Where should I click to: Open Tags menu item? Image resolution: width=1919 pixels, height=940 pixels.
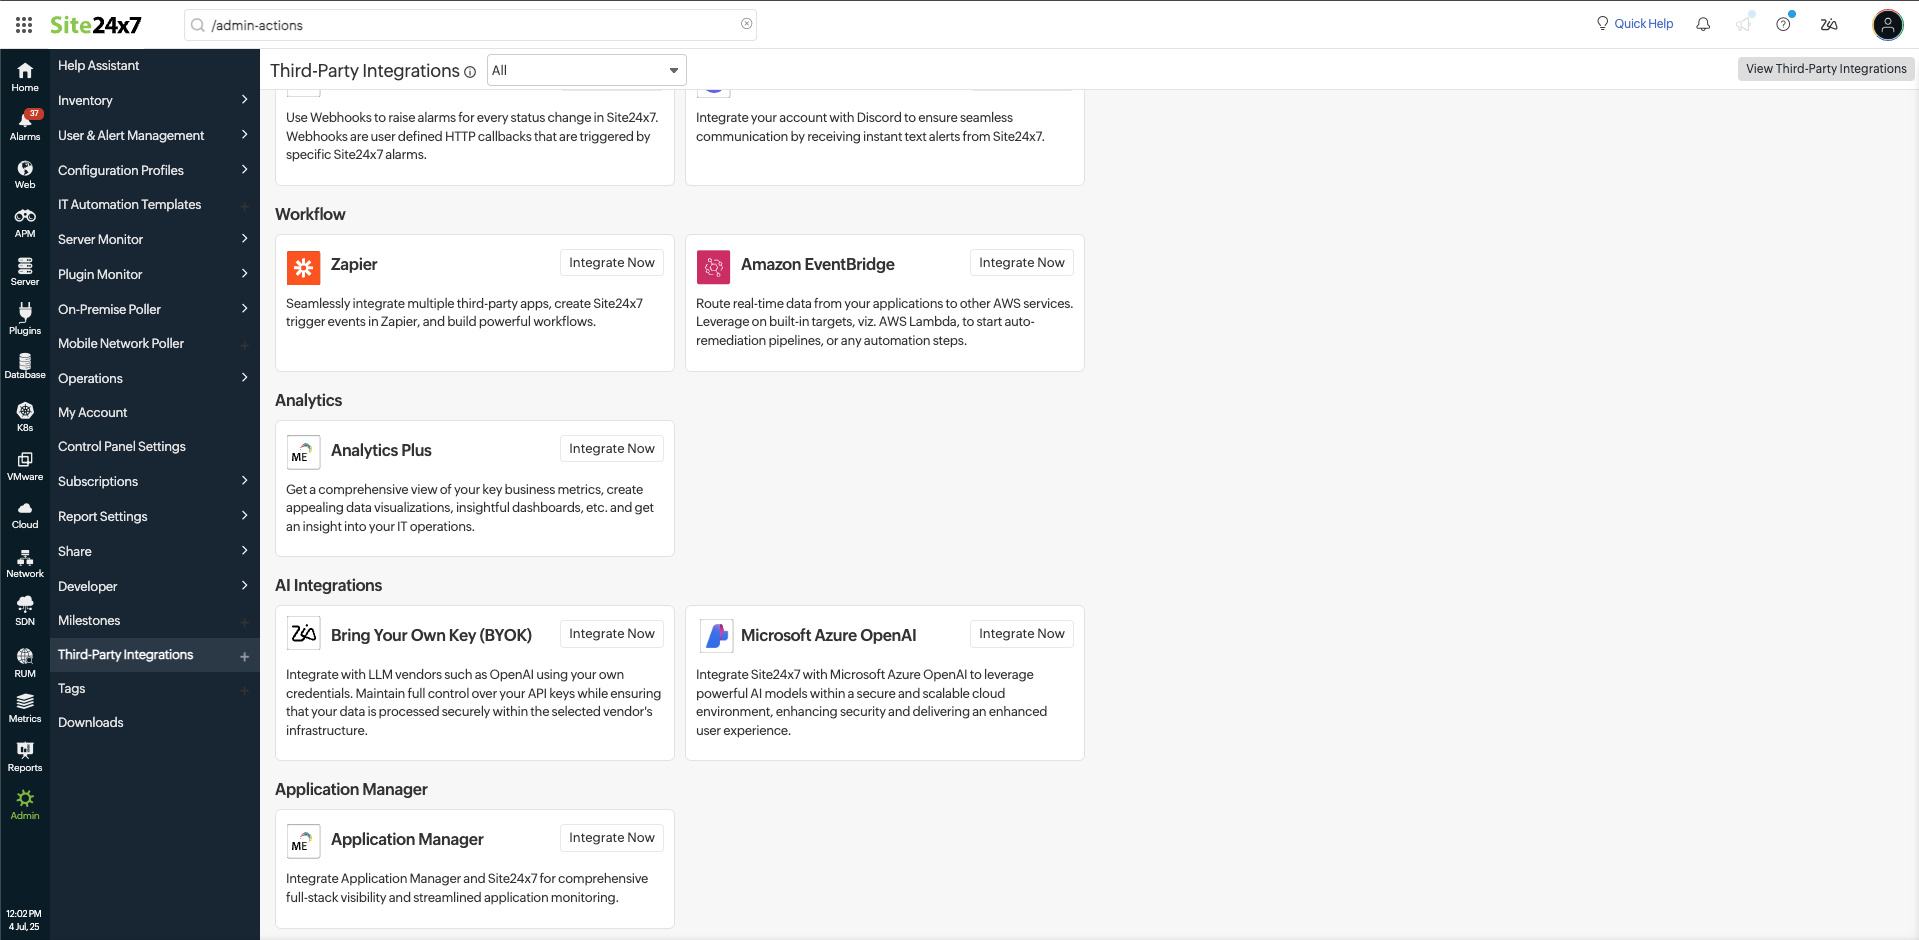click(x=155, y=688)
